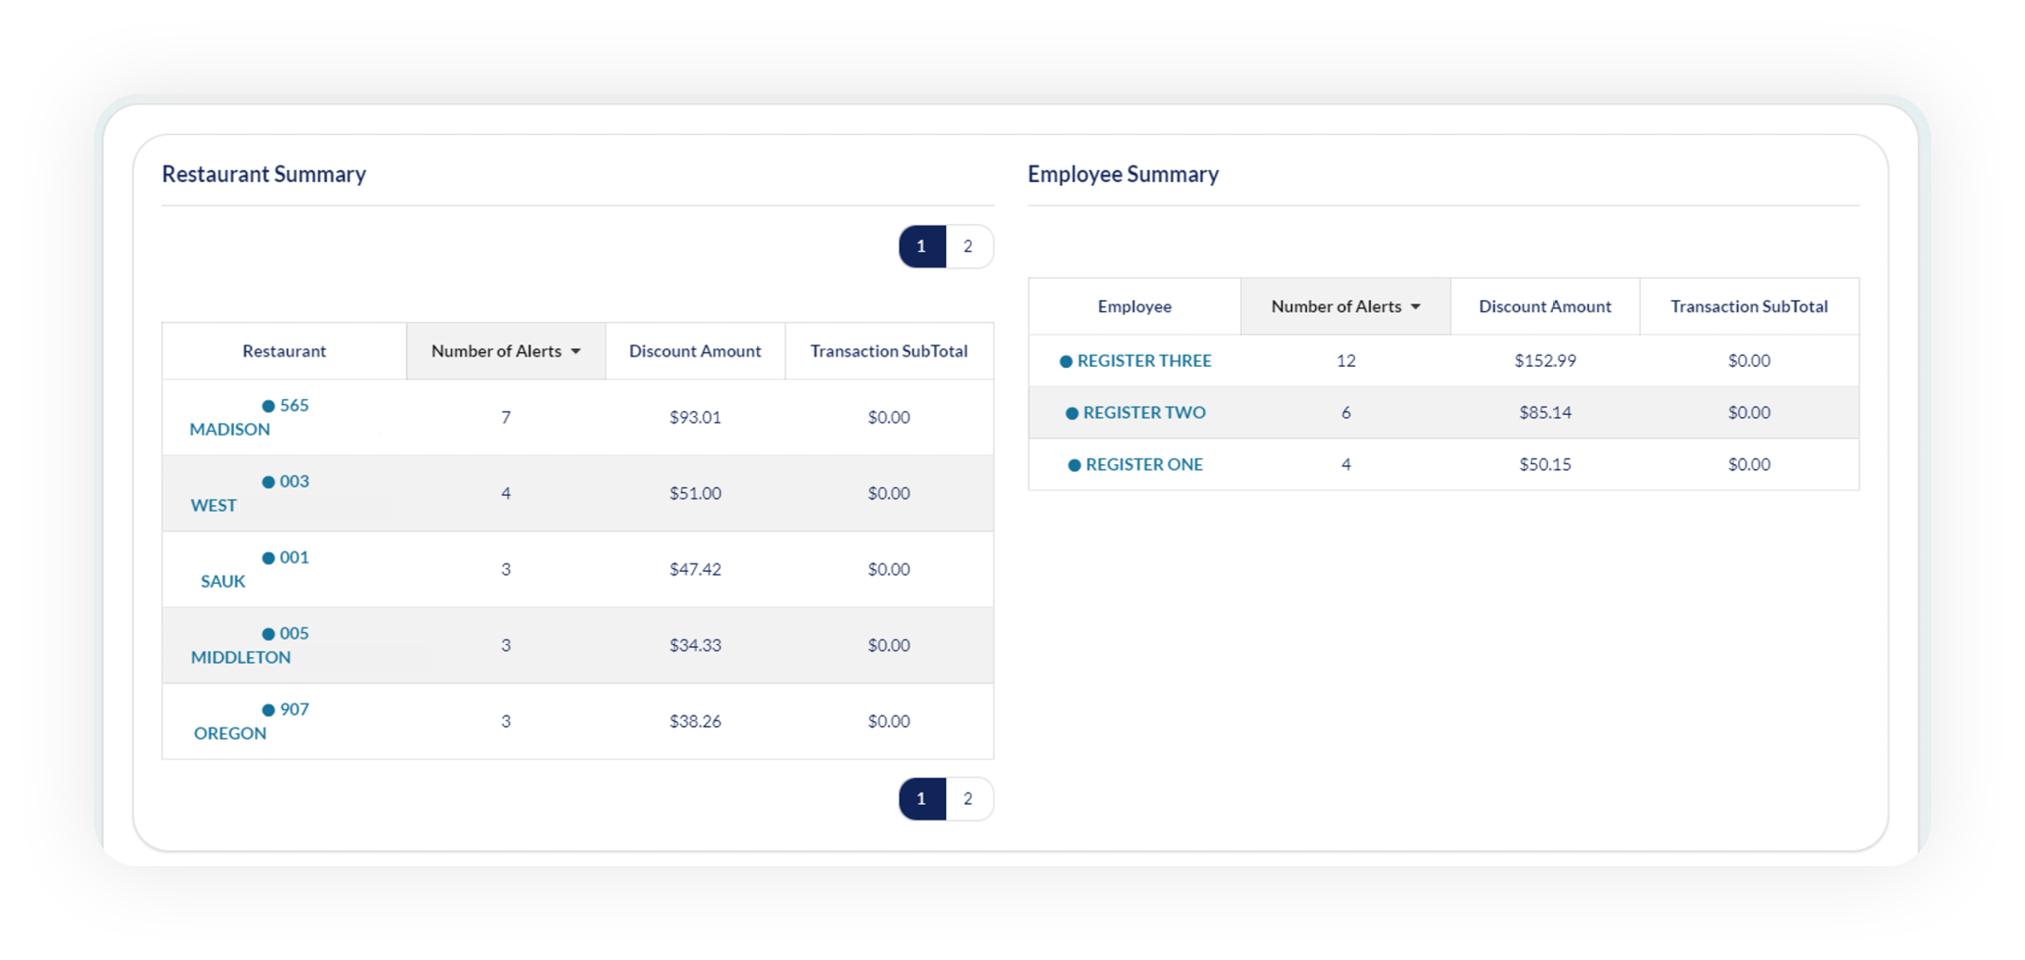The width and height of the screenshot is (2025, 960).
Task: Click the blue dot beside REGISTER ONE
Action: (x=1074, y=465)
